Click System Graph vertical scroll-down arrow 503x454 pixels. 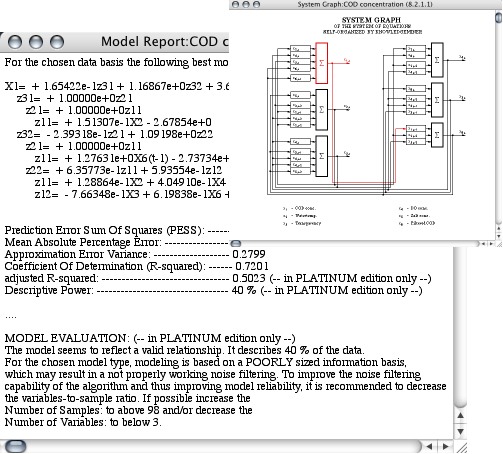pos(499,236)
